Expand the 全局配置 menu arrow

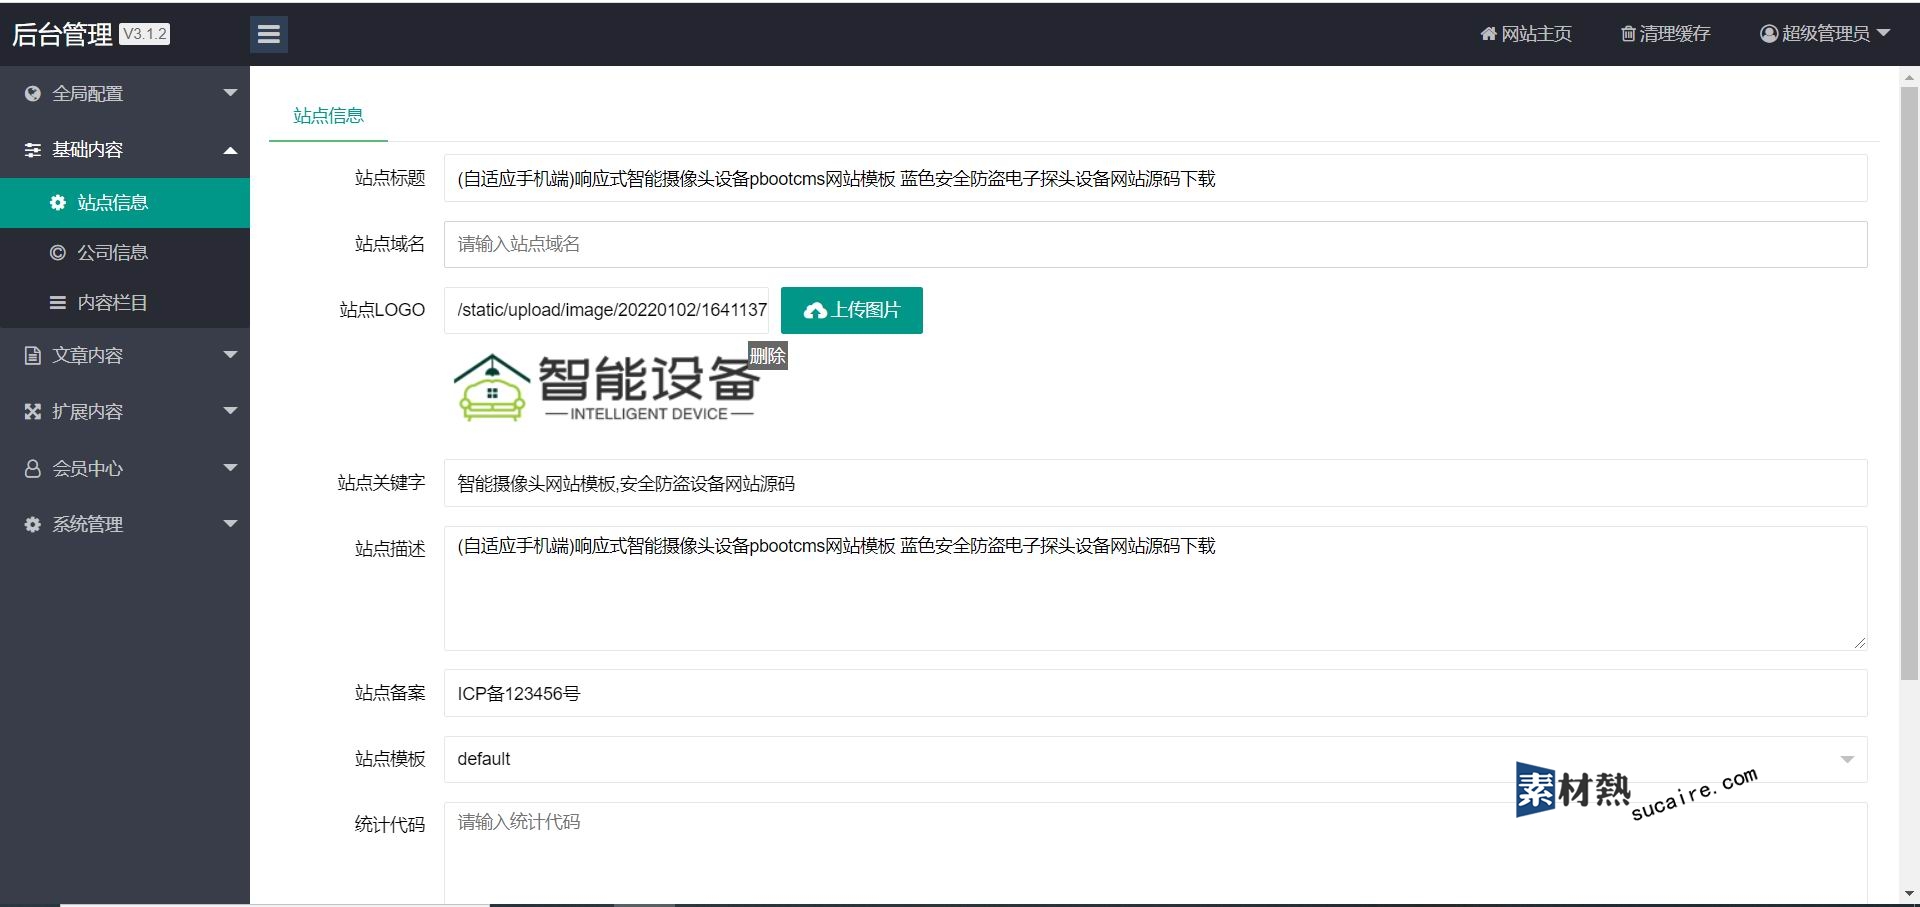(x=230, y=93)
